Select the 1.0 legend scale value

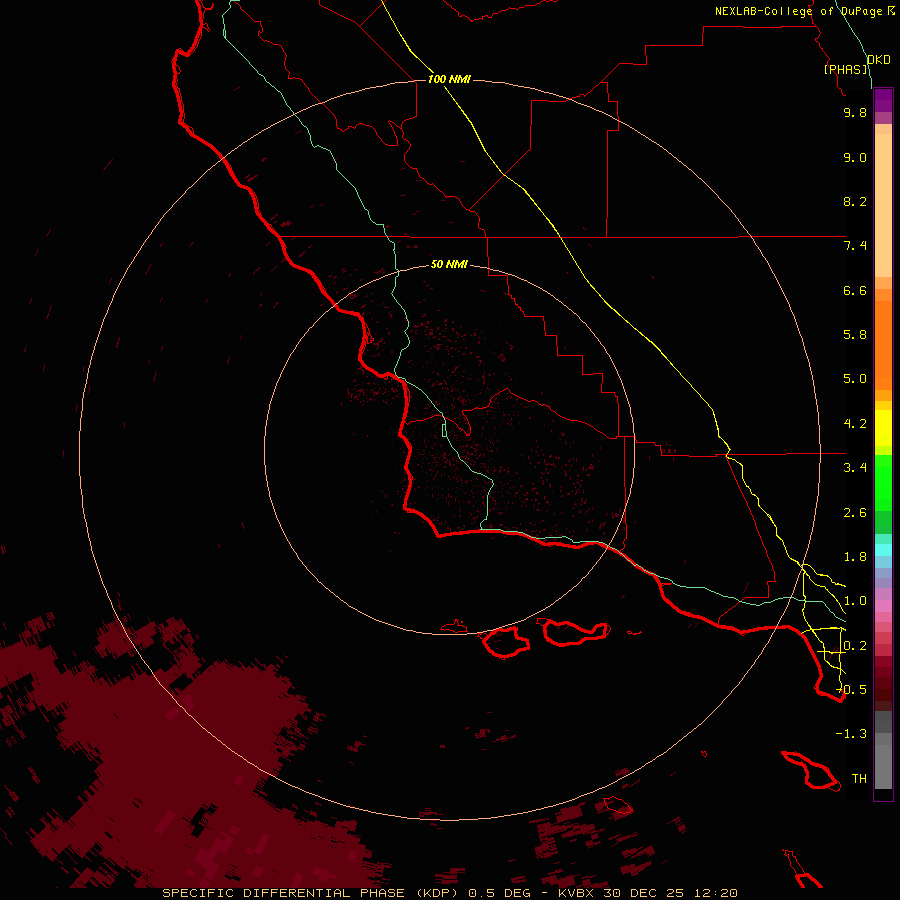point(855,601)
